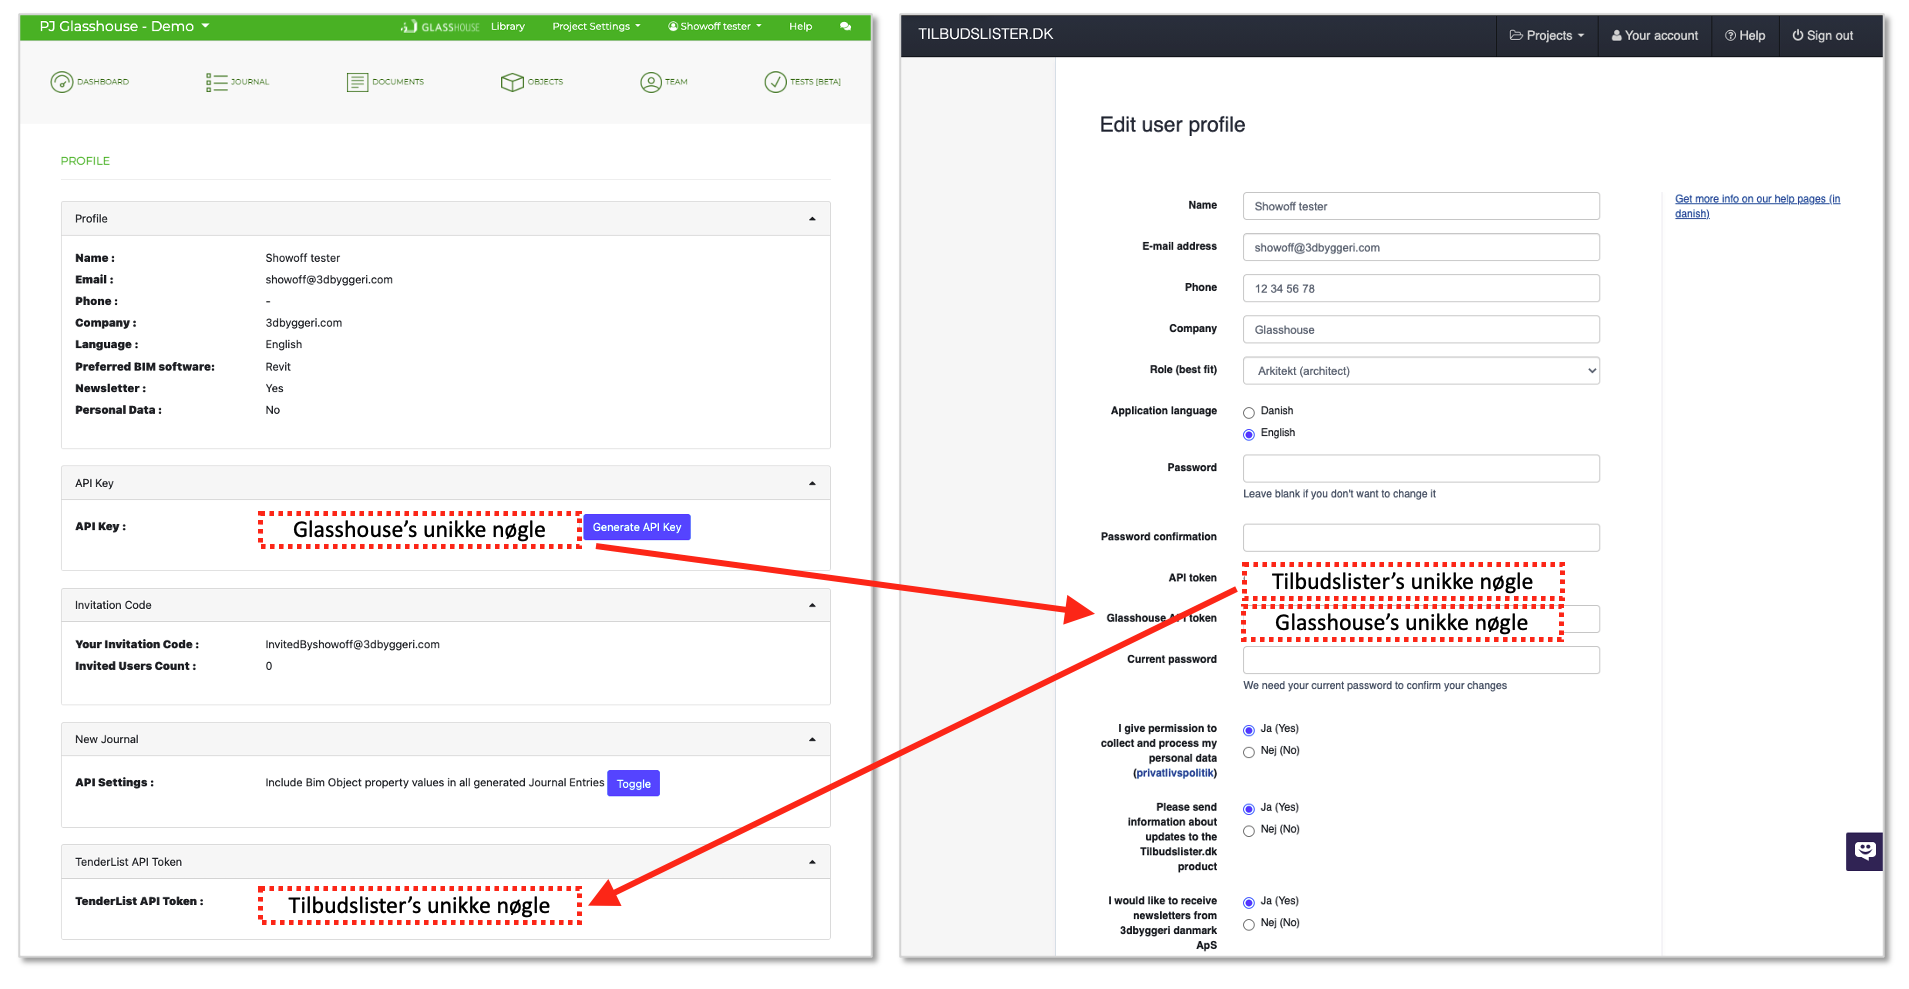The image size is (1909, 989).
Task: Collapse the Profile panel
Action: click(x=812, y=219)
